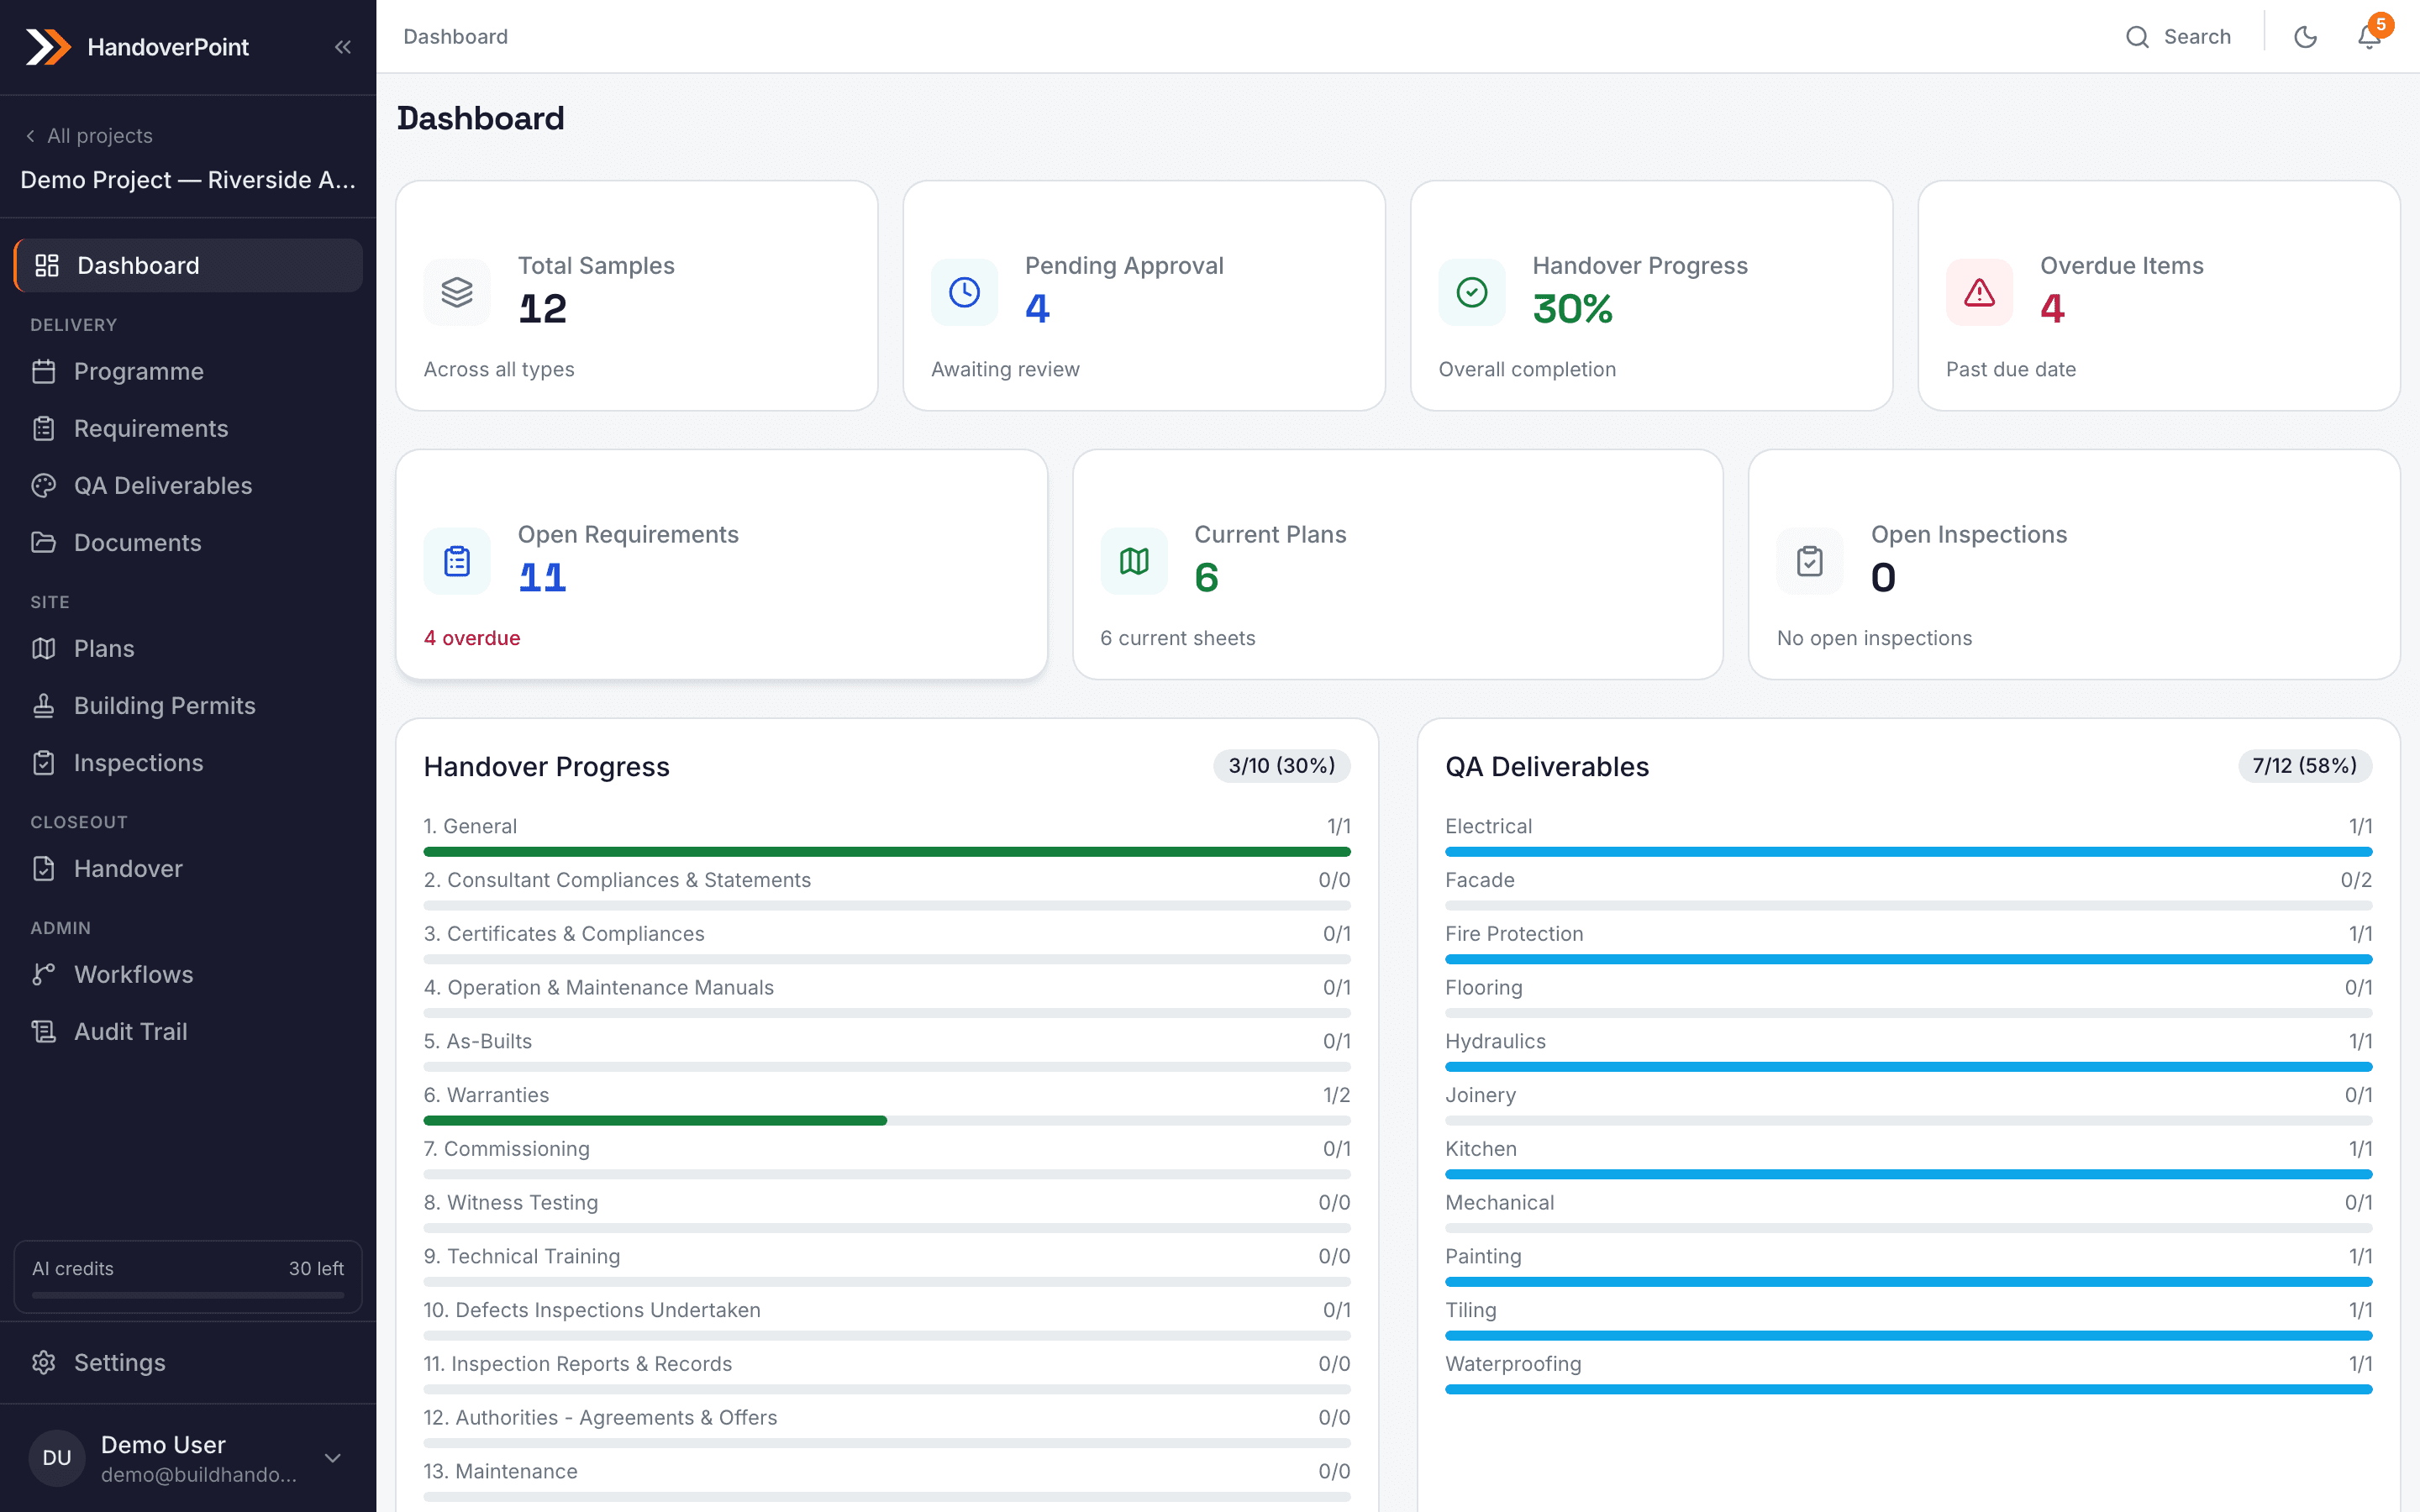Click the Current Plans map icon

[x=1134, y=561]
